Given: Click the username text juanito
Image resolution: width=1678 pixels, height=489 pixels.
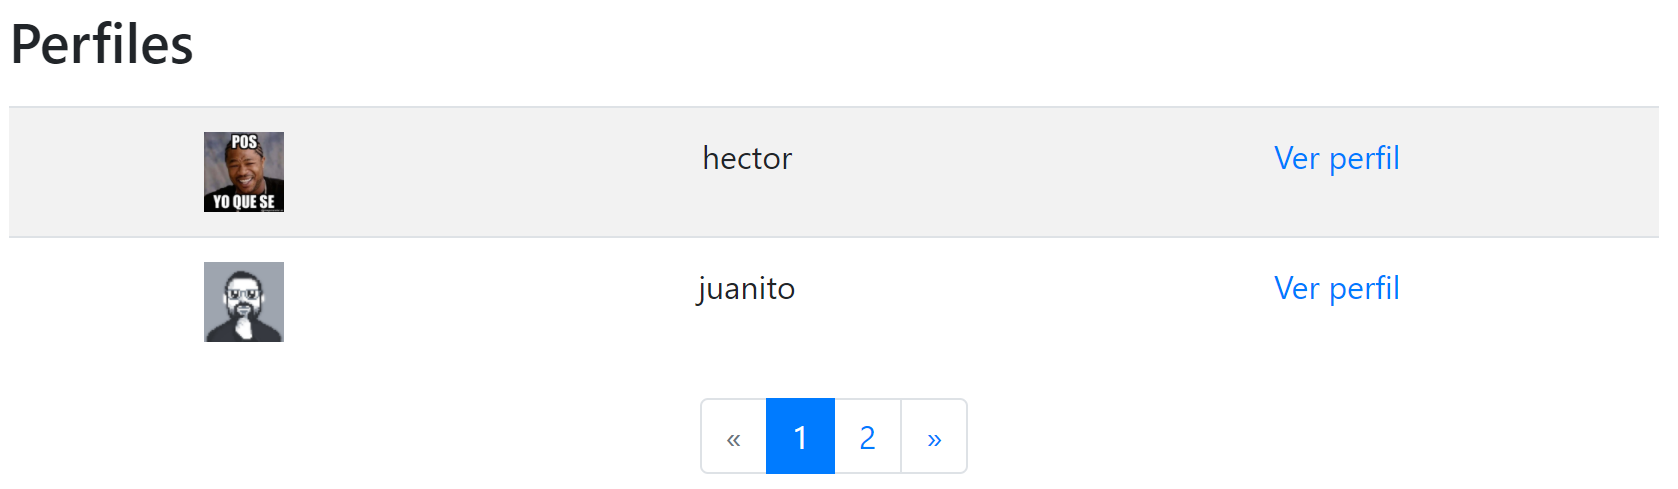Looking at the screenshot, I should pos(746,289).
